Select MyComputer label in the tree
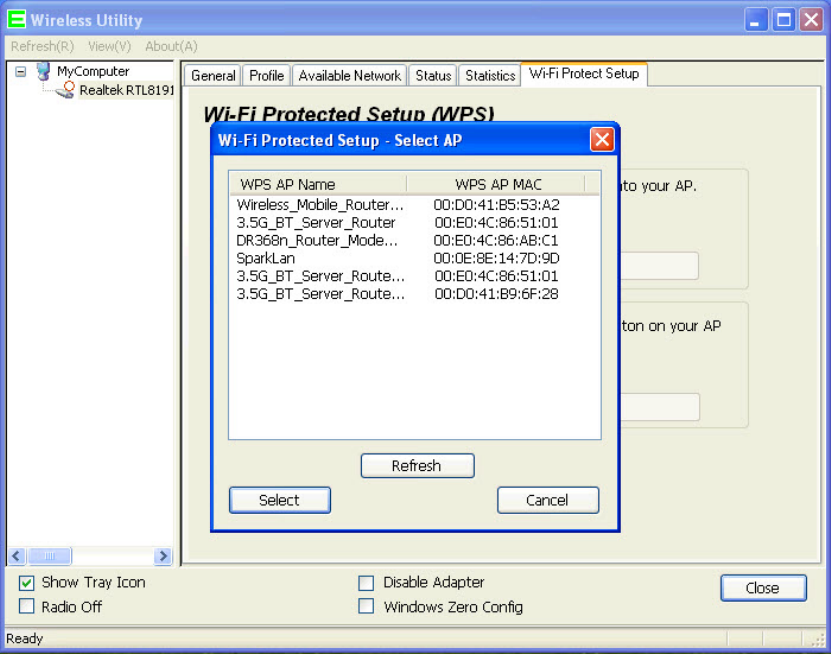The image size is (831, 654). [93, 71]
